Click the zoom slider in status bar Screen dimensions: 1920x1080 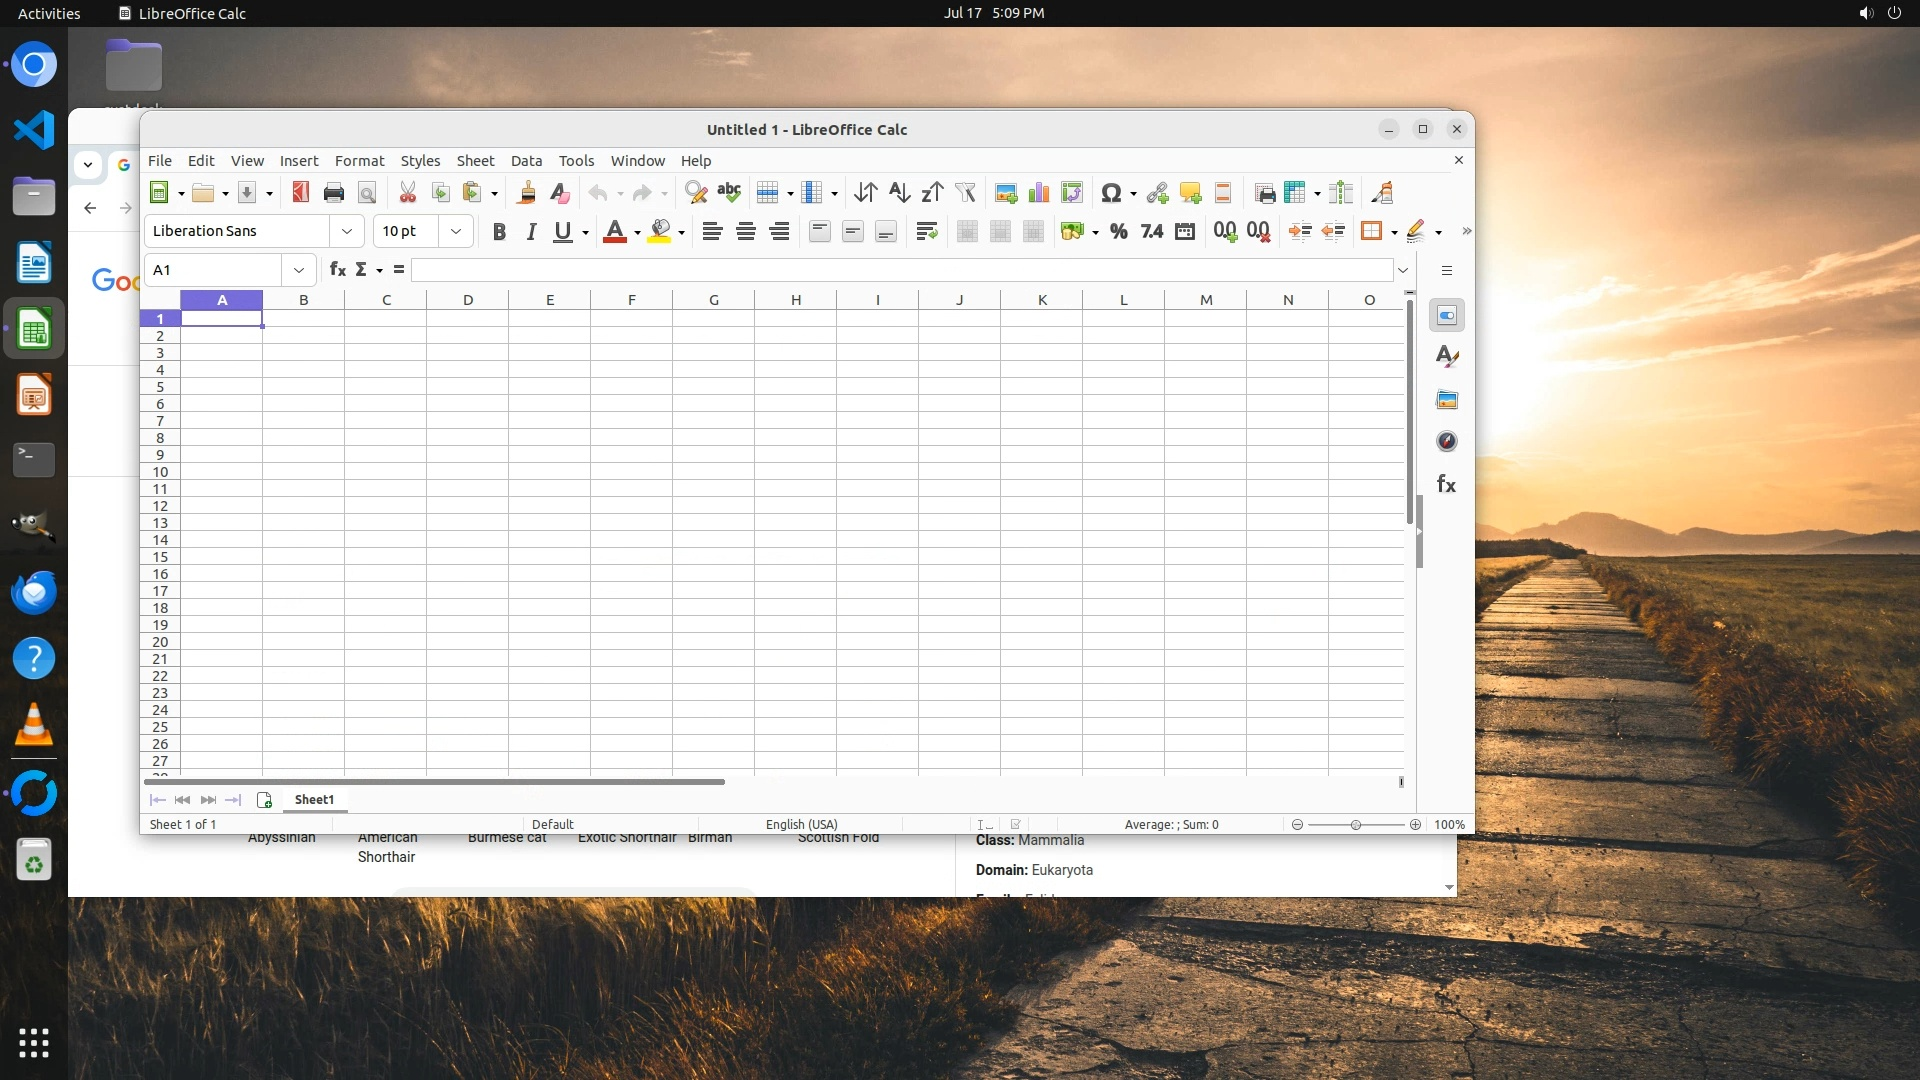(1355, 825)
